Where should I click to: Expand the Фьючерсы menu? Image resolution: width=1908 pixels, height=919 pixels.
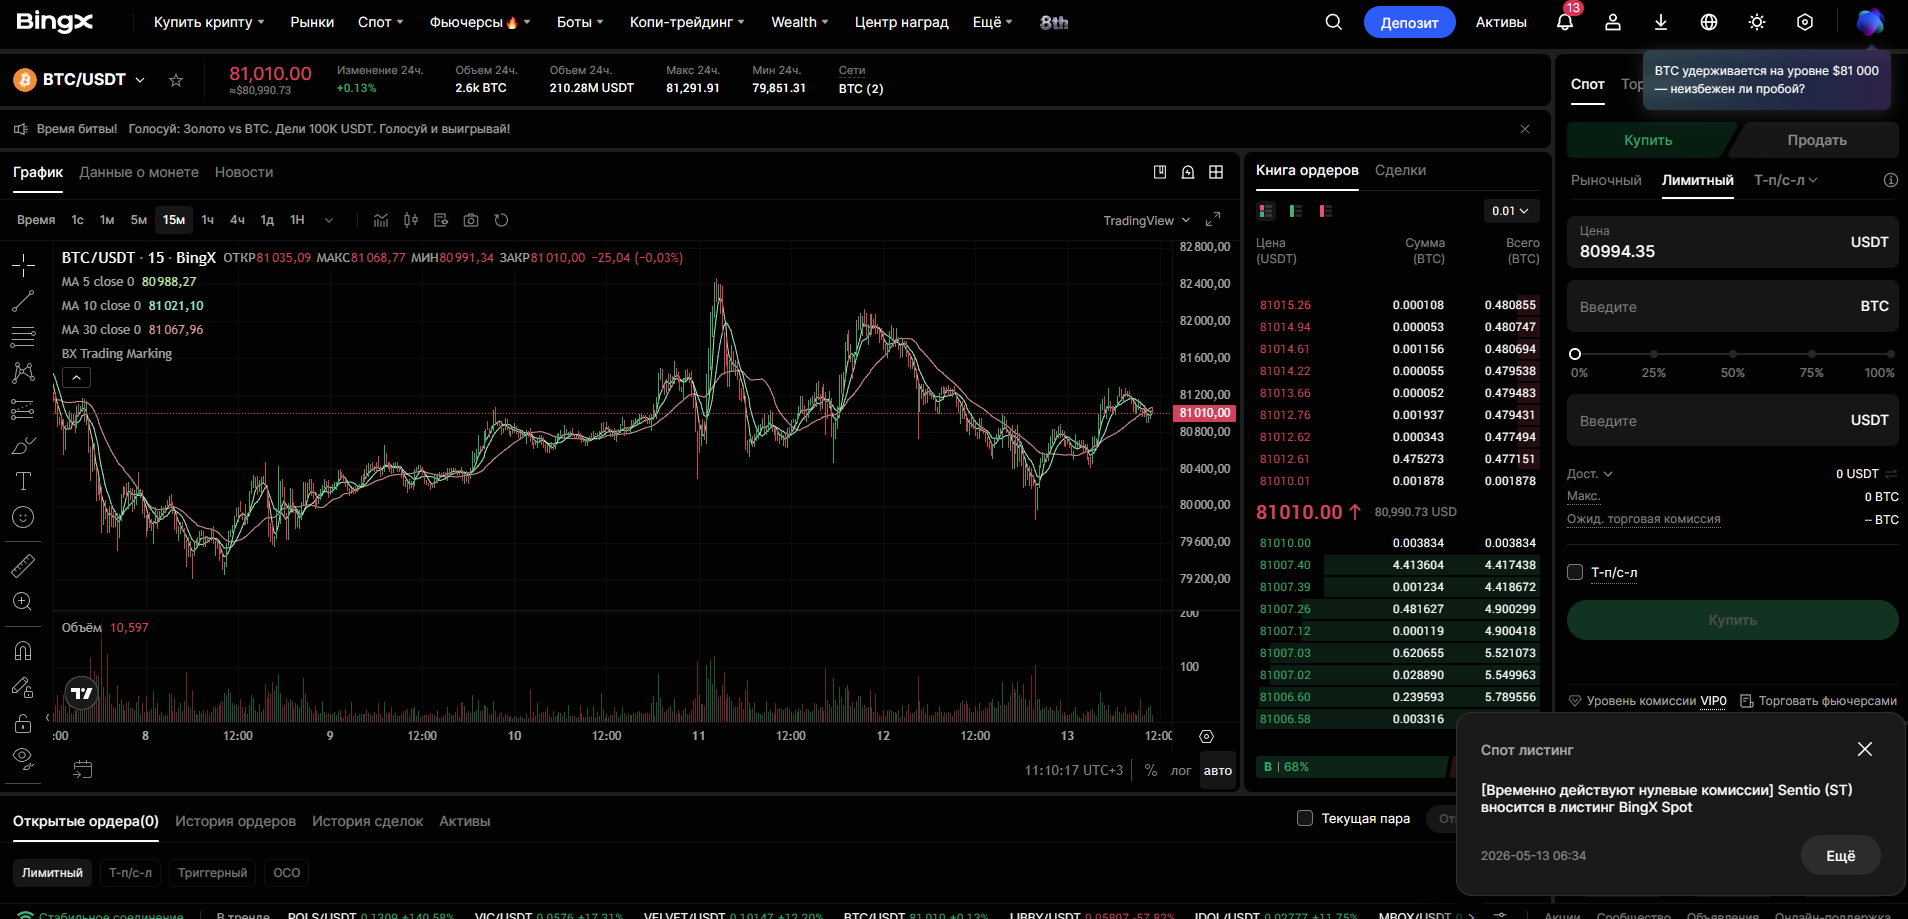pyautogui.click(x=480, y=22)
